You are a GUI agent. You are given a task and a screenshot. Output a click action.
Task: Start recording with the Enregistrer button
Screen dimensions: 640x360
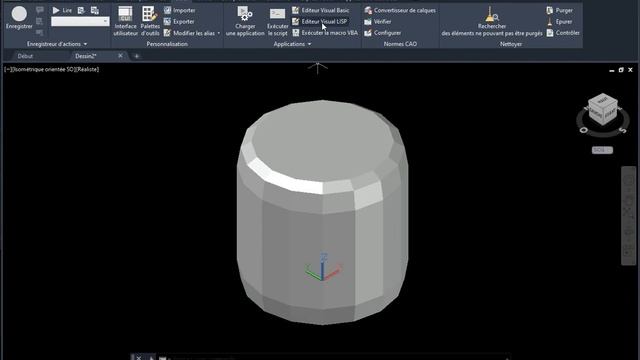(19, 18)
